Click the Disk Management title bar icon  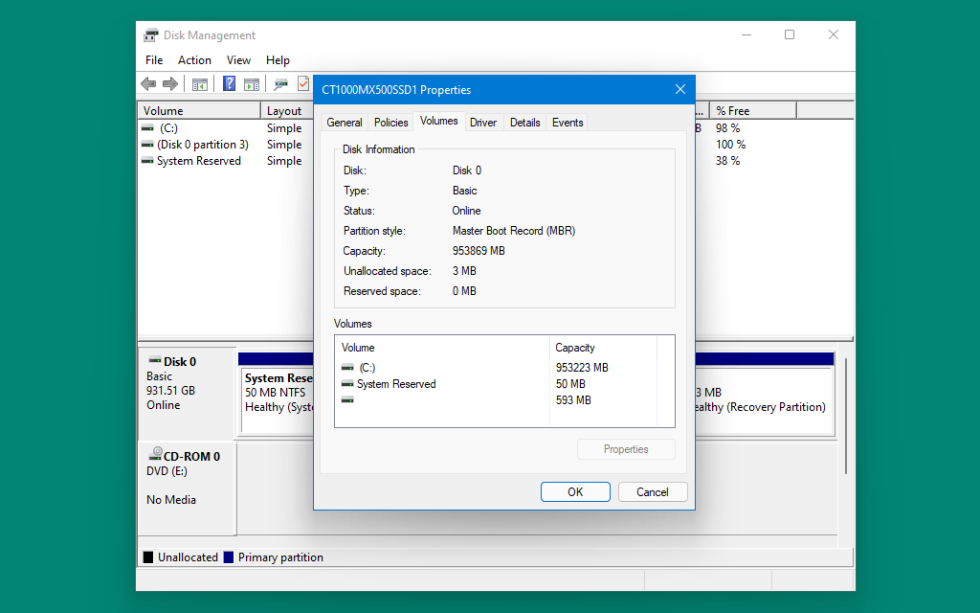coord(149,34)
